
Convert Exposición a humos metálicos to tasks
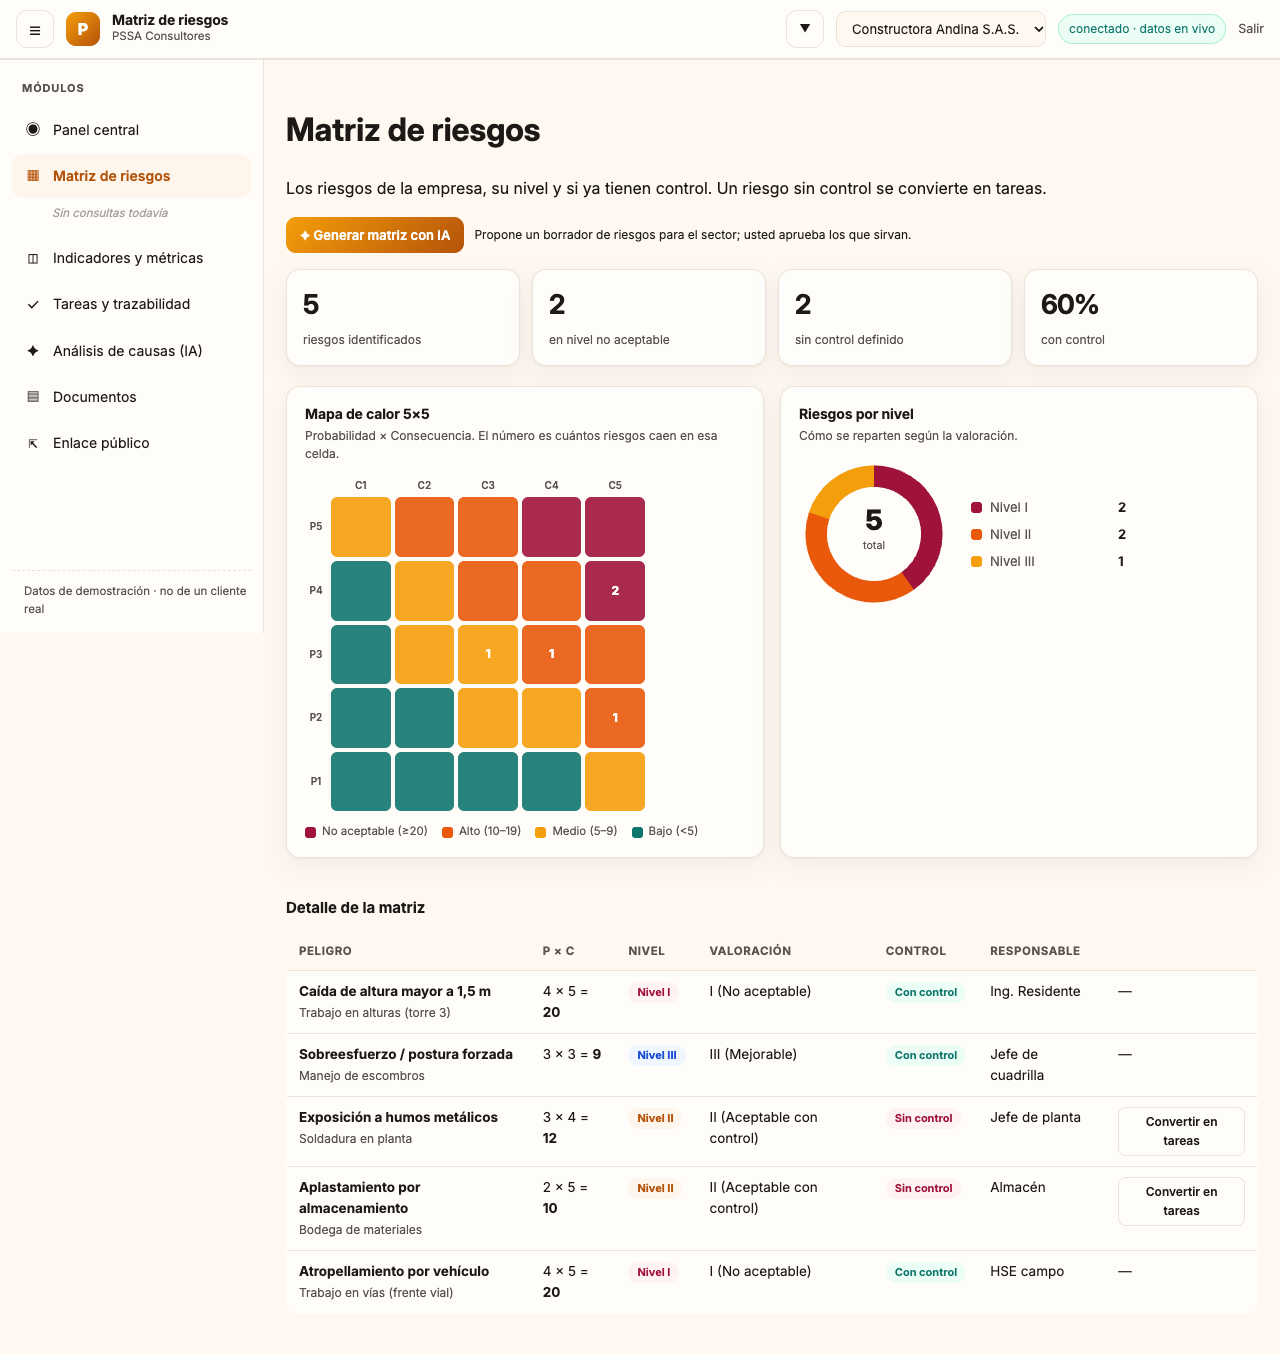pyautogui.click(x=1181, y=1131)
